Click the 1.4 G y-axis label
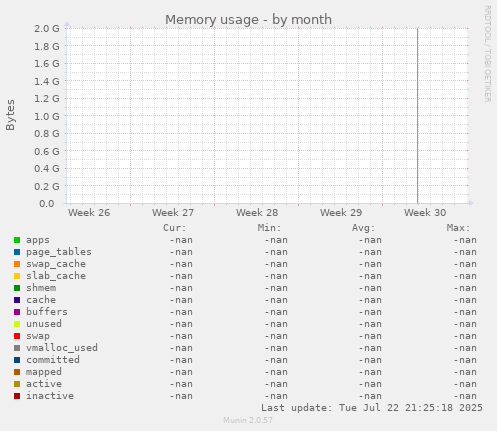The width and height of the screenshot is (497, 431). pos(47,81)
